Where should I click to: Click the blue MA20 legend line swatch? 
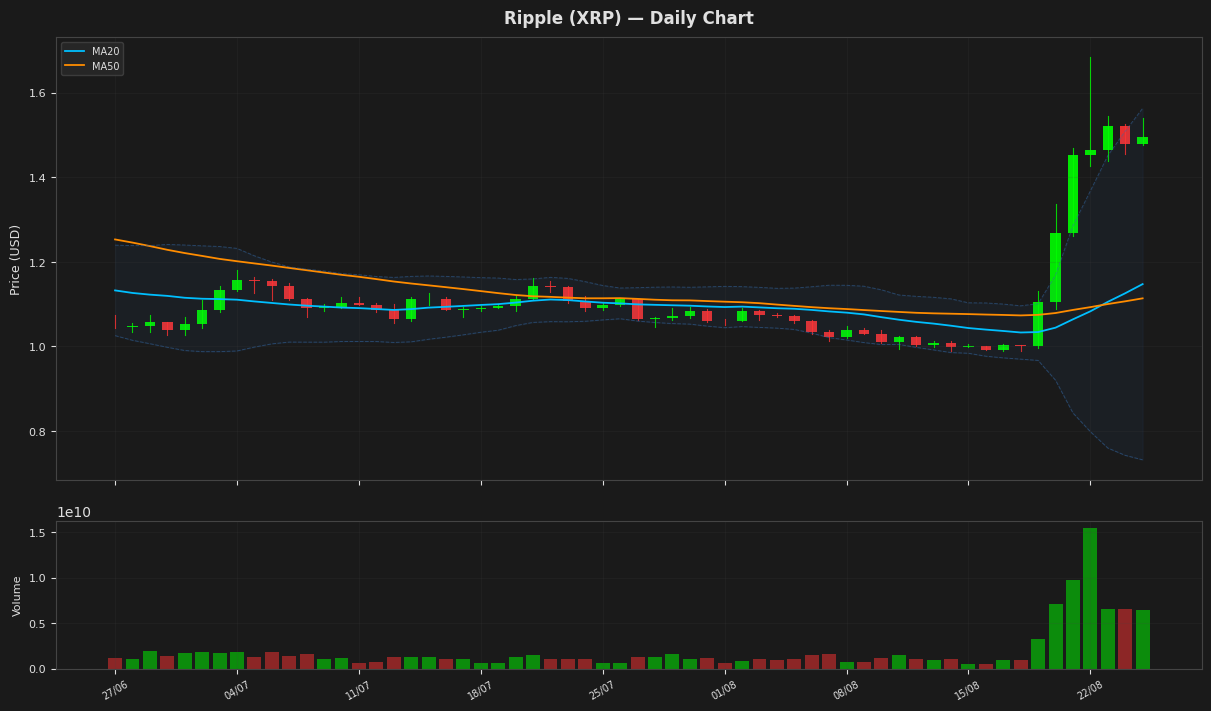[75, 51]
